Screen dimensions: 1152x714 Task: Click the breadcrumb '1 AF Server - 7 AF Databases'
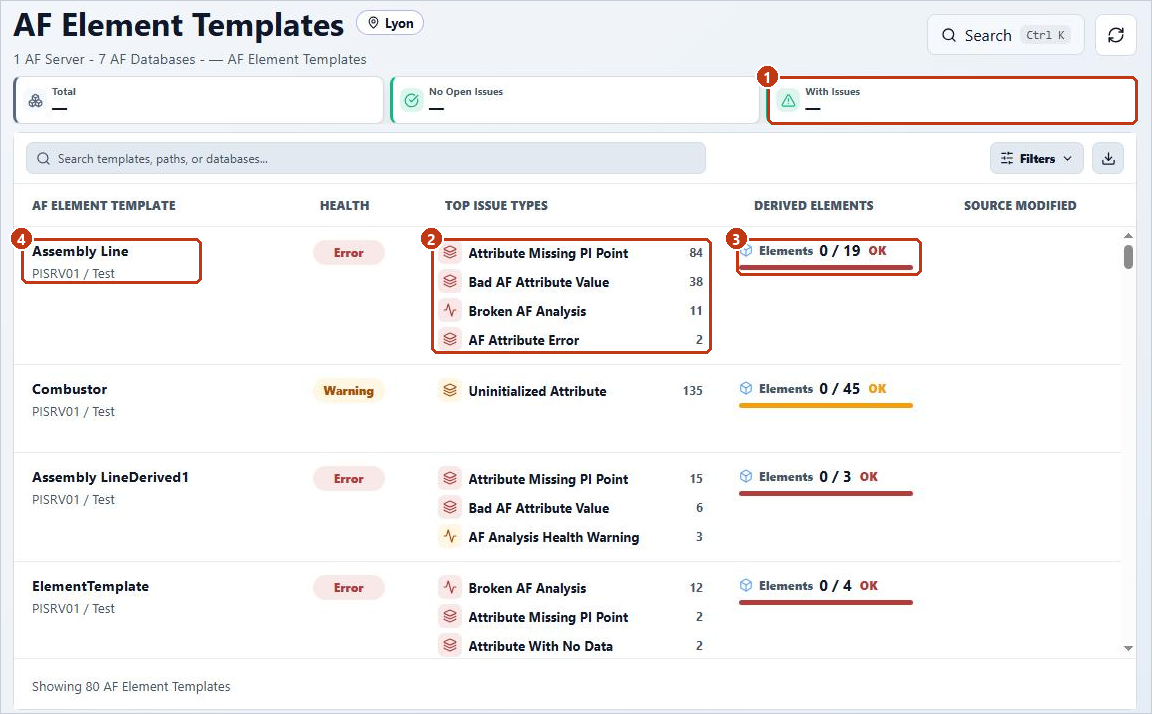pos(104,60)
